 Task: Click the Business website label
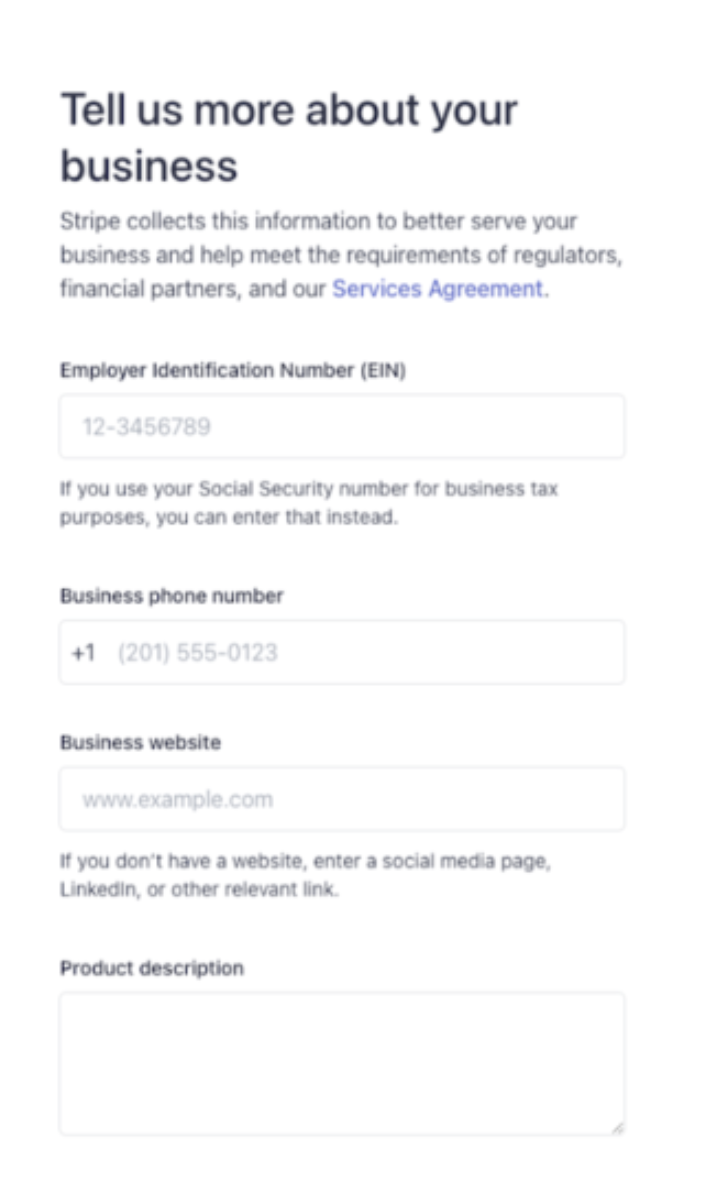coord(141,742)
